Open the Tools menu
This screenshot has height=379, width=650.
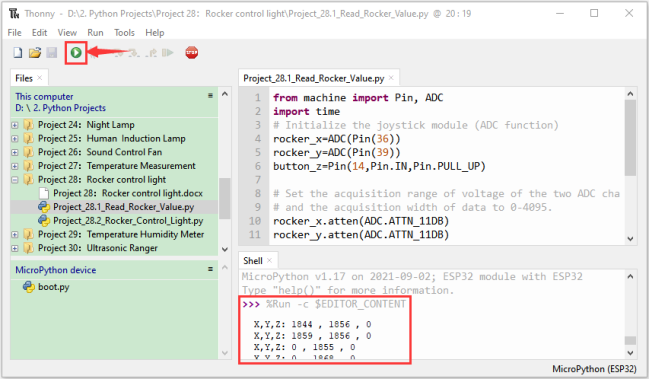click(124, 32)
